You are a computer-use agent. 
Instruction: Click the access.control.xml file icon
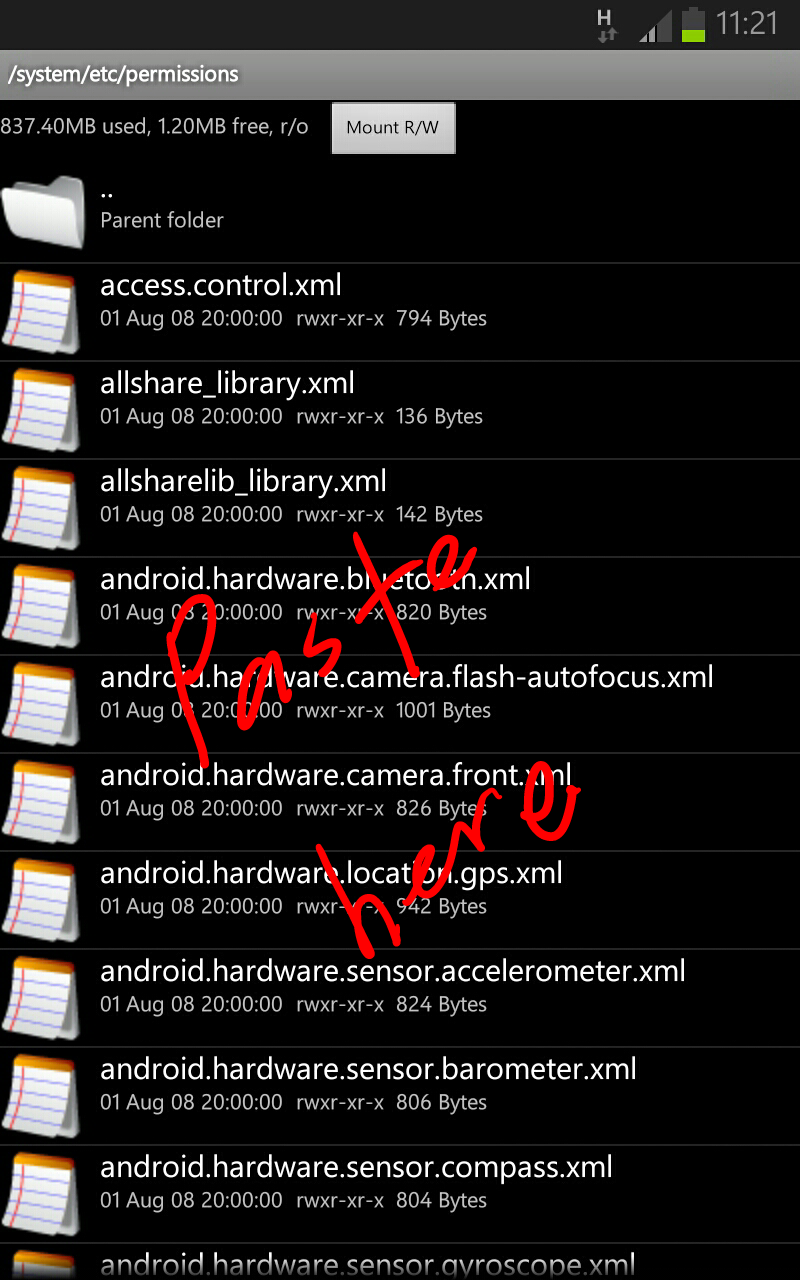click(40, 312)
